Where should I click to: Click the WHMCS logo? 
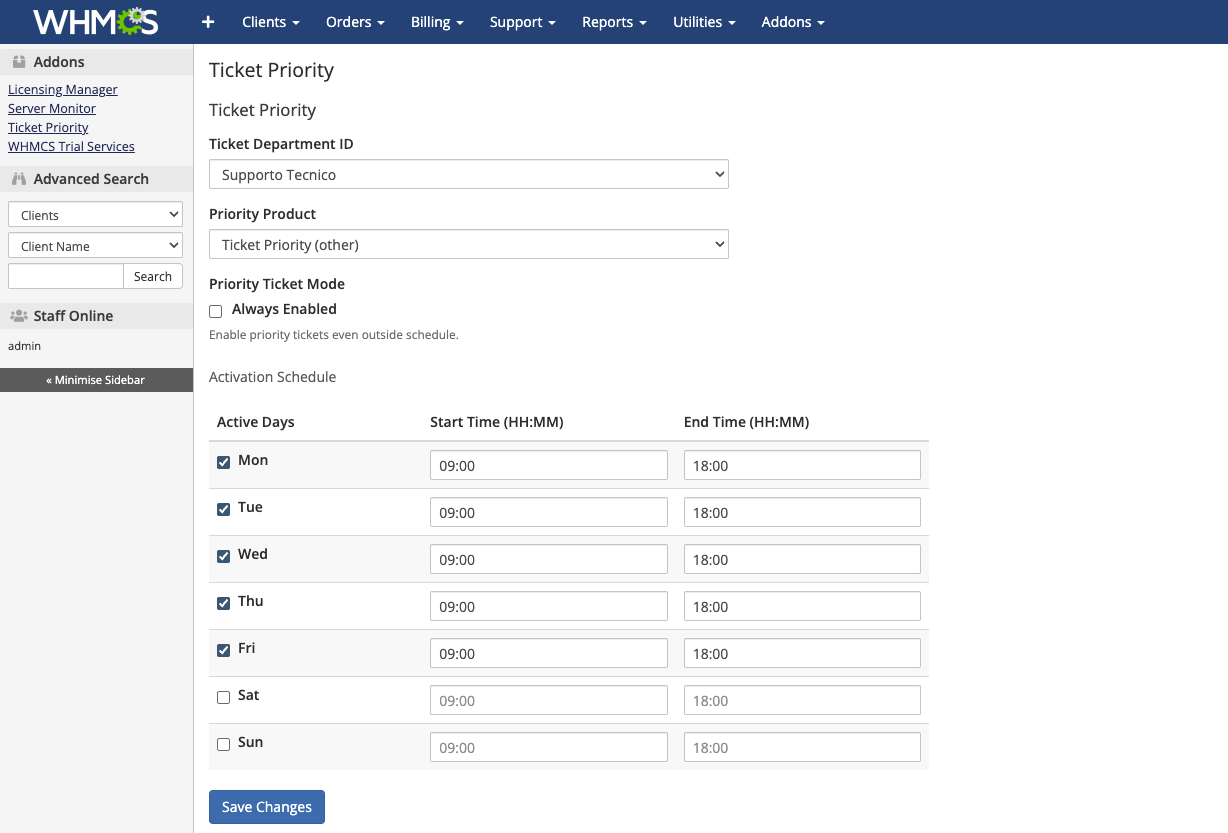click(x=96, y=22)
